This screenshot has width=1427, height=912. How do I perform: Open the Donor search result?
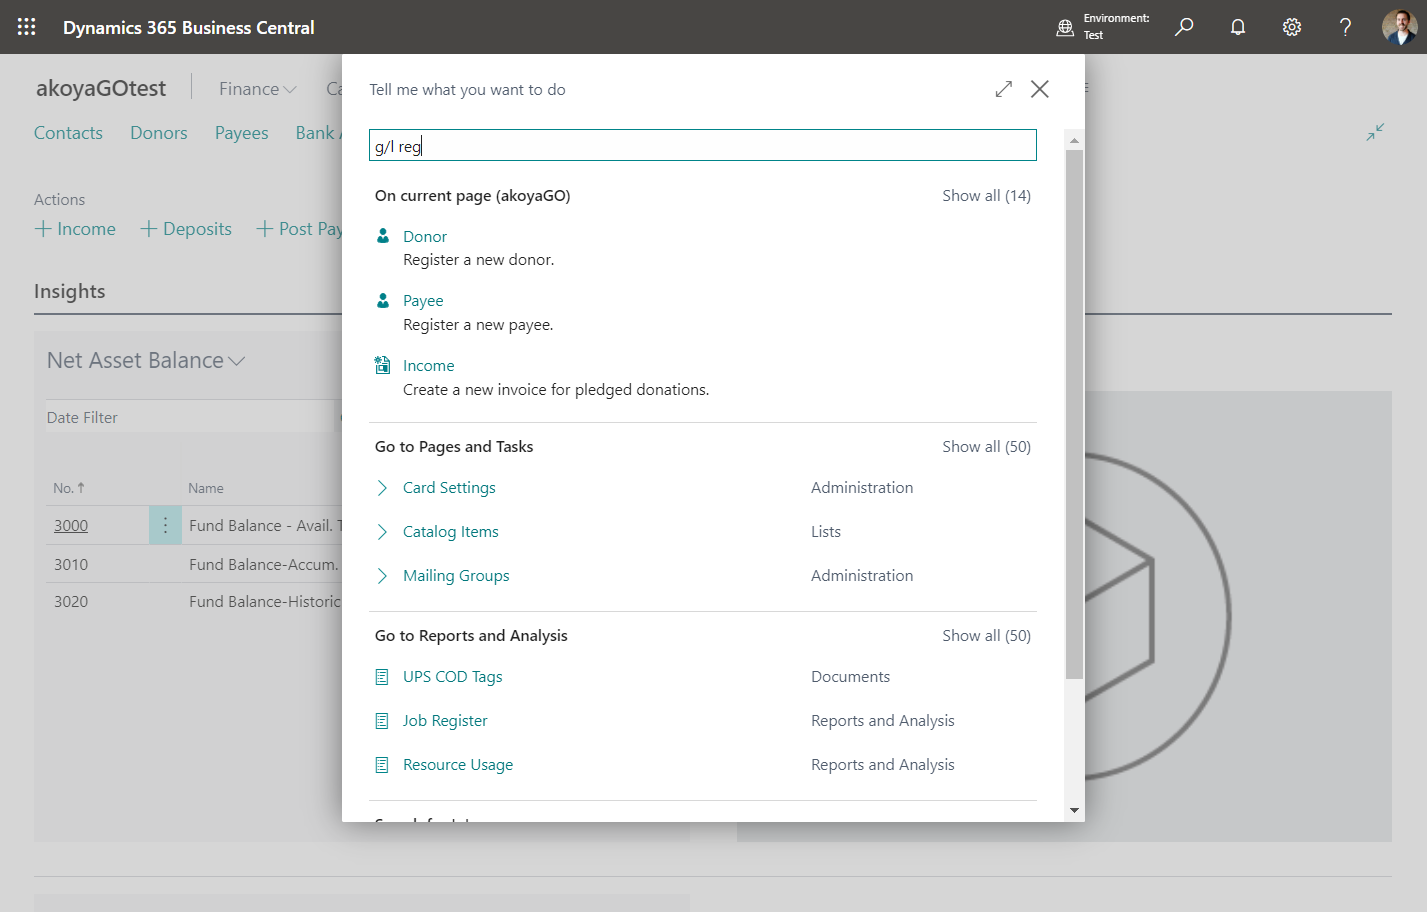[425, 237]
